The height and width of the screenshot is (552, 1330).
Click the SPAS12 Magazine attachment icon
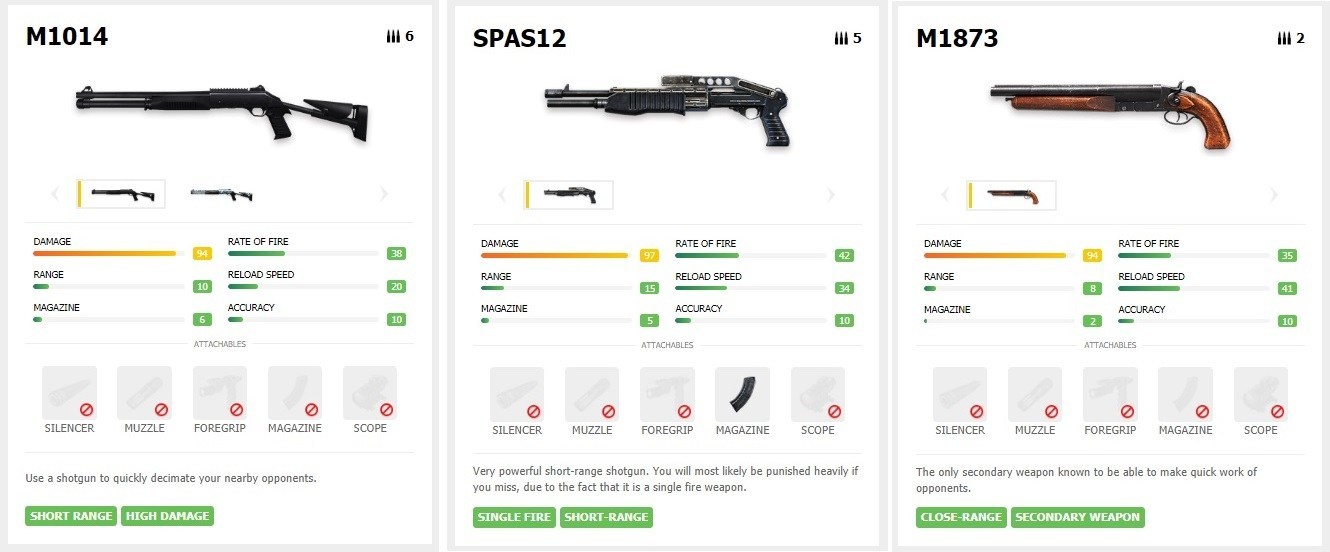click(x=742, y=394)
